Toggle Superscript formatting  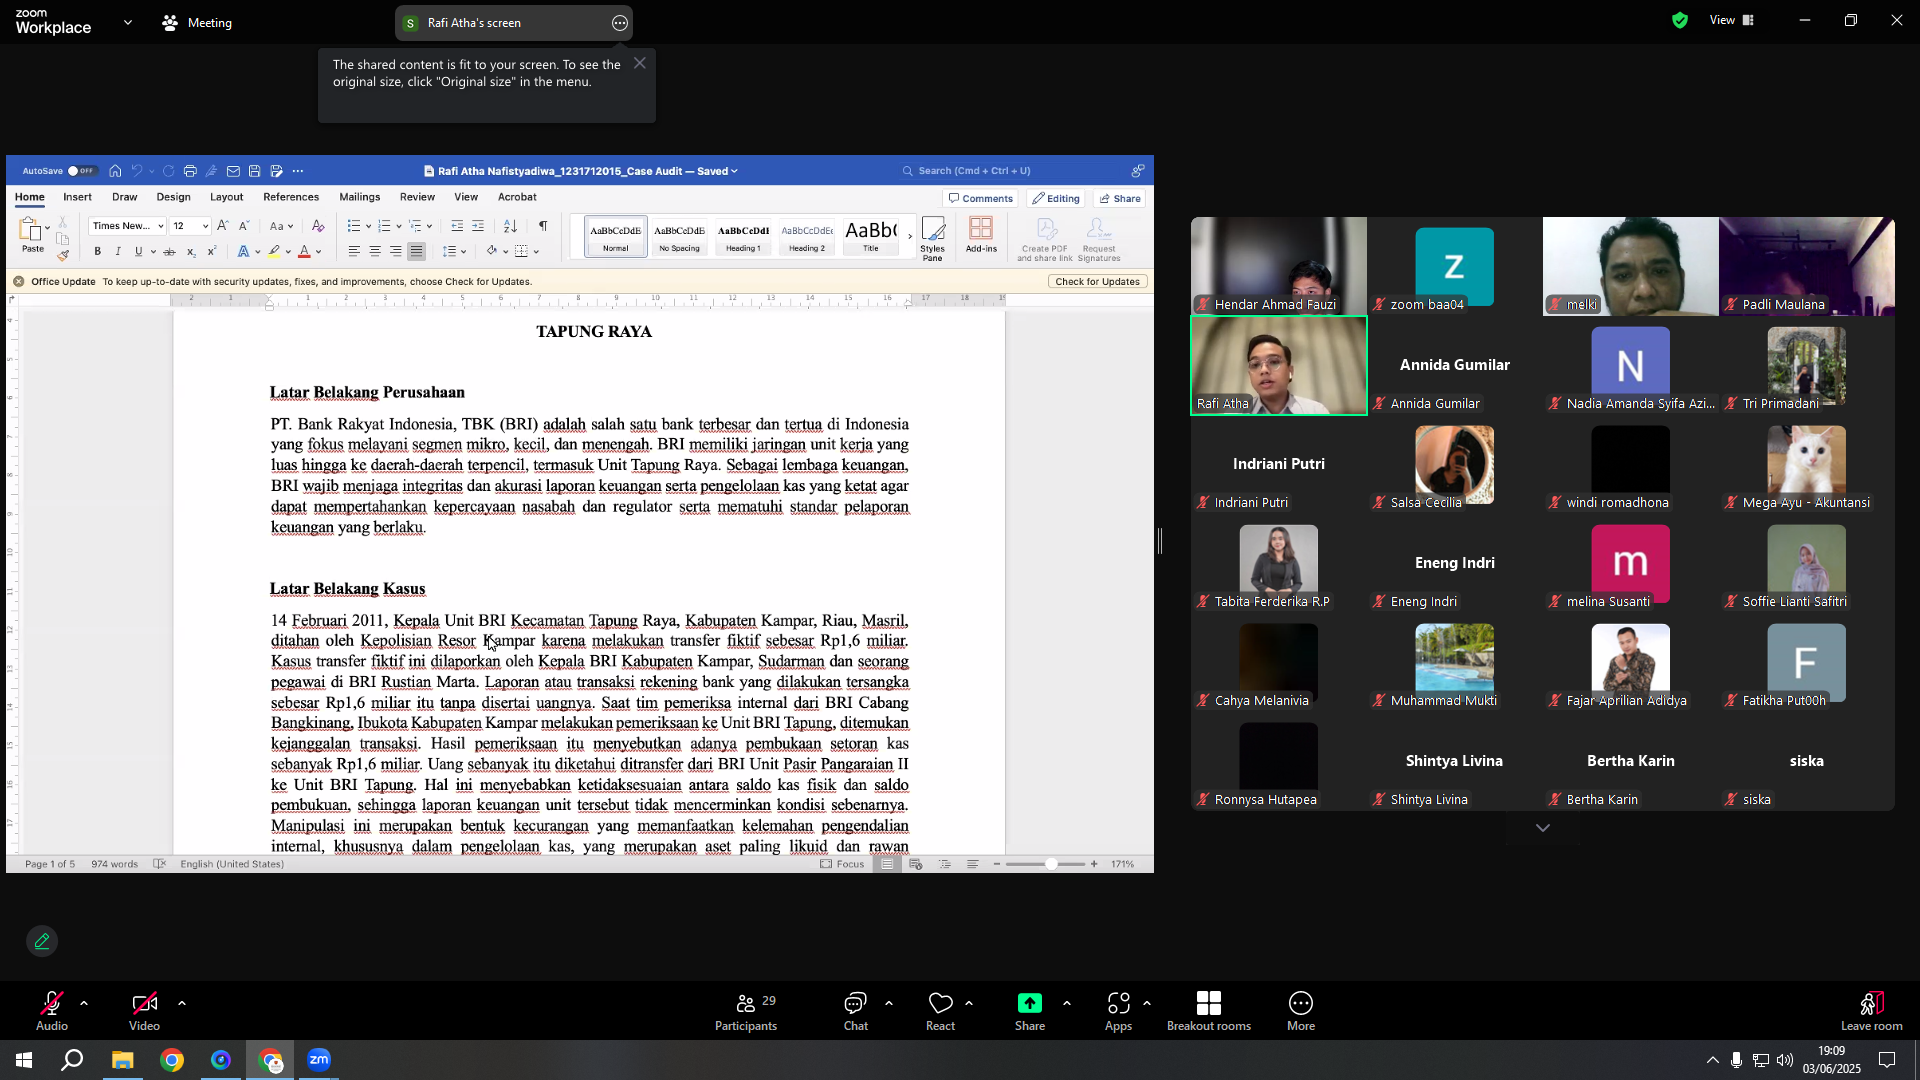pos(212,251)
